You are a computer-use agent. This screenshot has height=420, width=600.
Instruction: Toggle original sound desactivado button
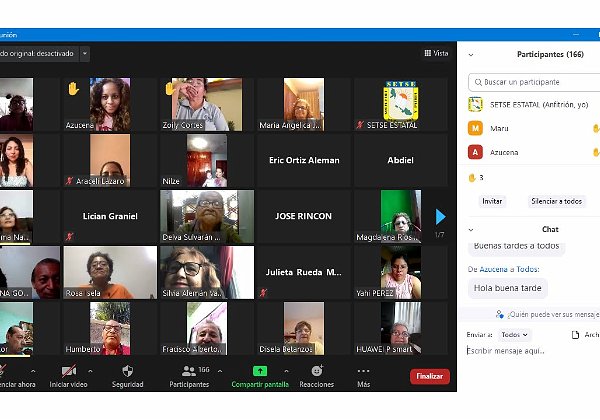tap(39, 54)
